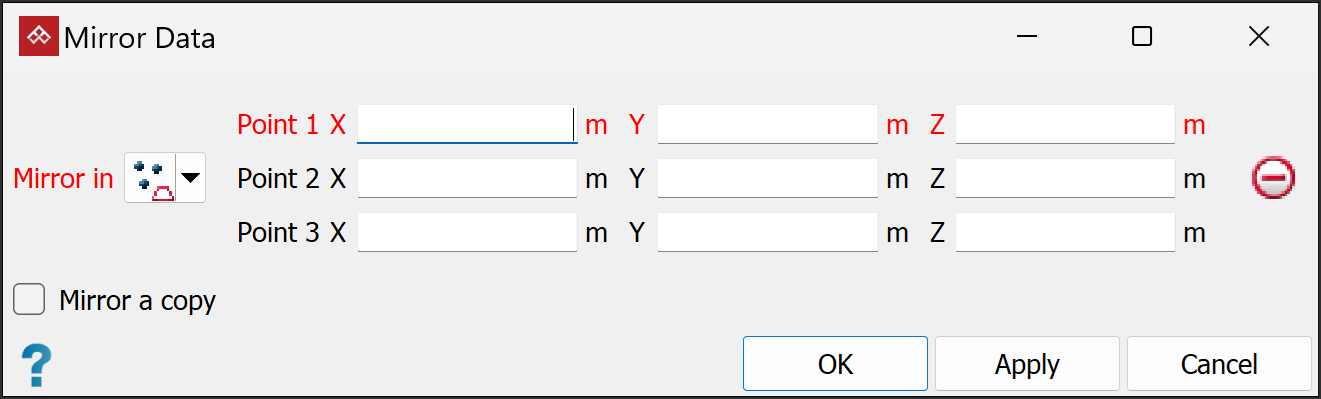Image resolution: width=1321 pixels, height=399 pixels.
Task: Focus the Point 3 Z field
Action: 1065,233
